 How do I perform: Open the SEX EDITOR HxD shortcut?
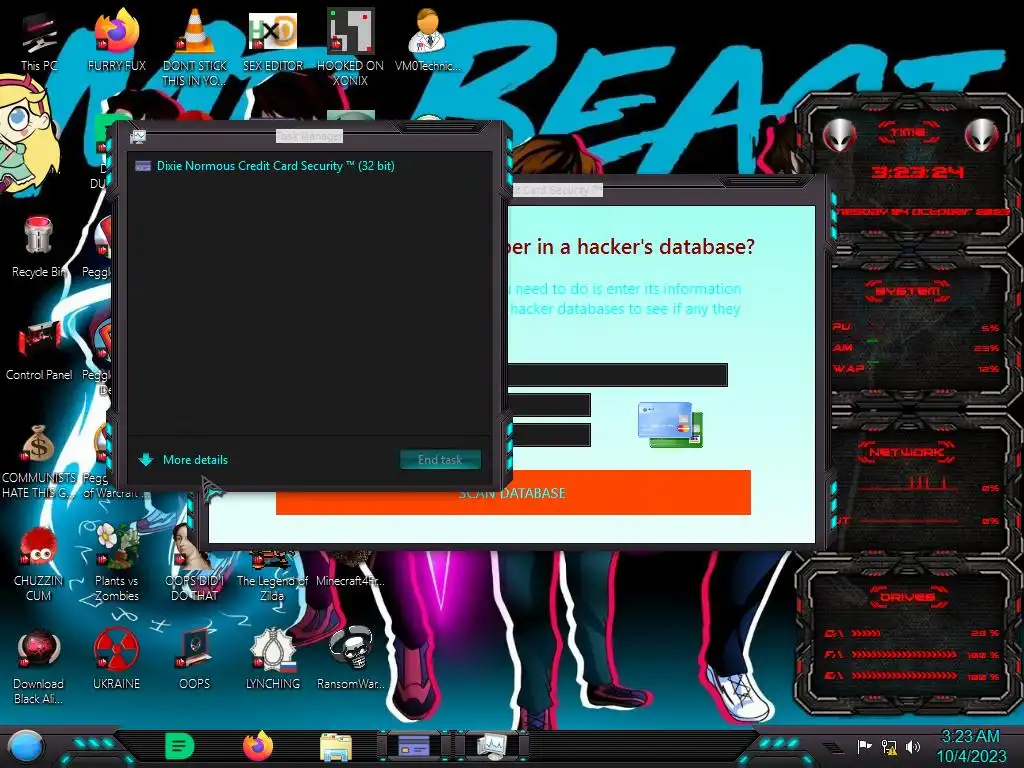tap(273, 42)
